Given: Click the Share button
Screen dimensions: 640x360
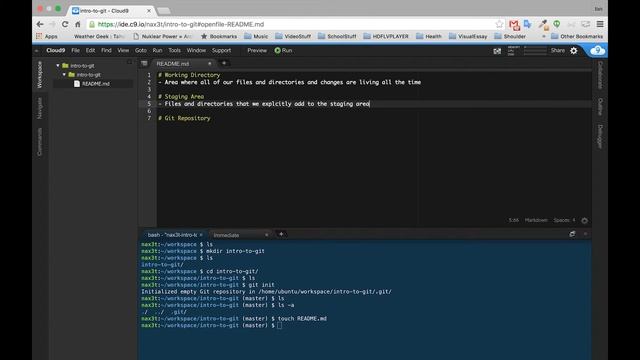Looking at the screenshot, I should coord(558,51).
